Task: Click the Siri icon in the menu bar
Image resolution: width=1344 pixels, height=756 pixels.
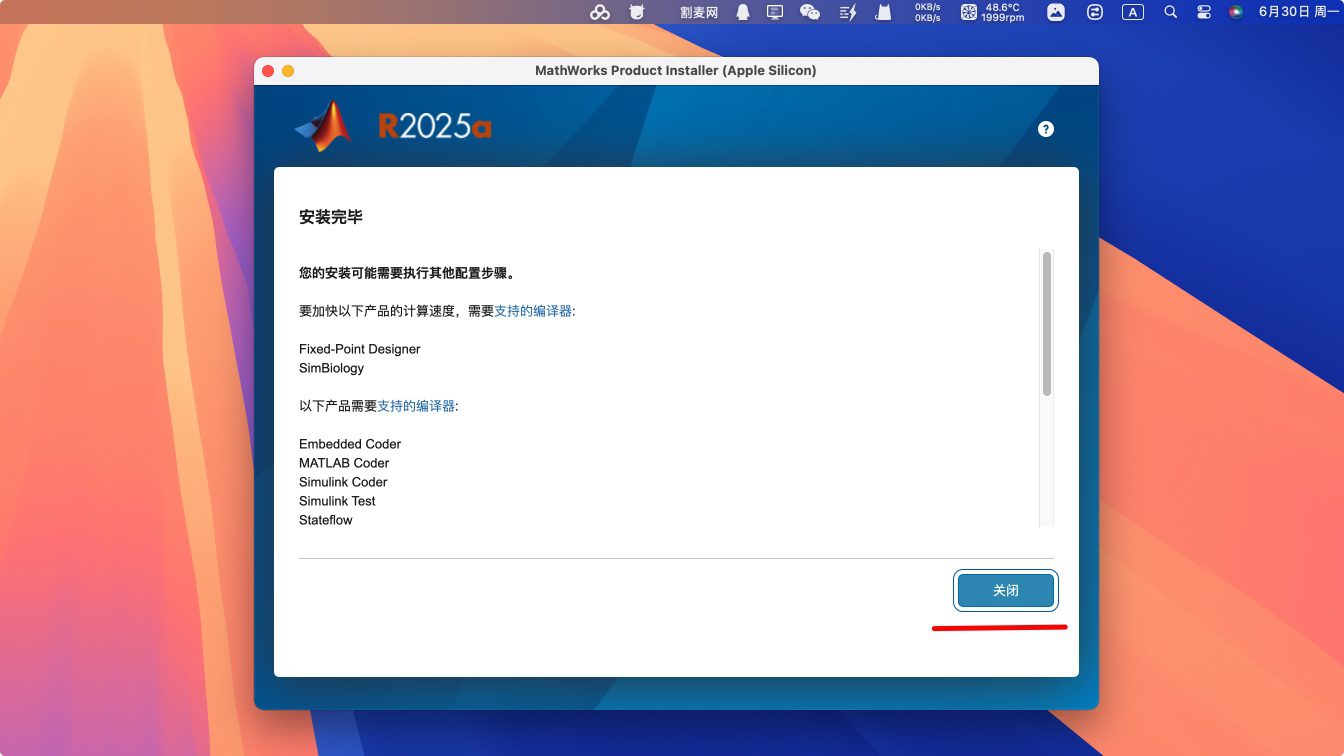Action: coord(1236,12)
